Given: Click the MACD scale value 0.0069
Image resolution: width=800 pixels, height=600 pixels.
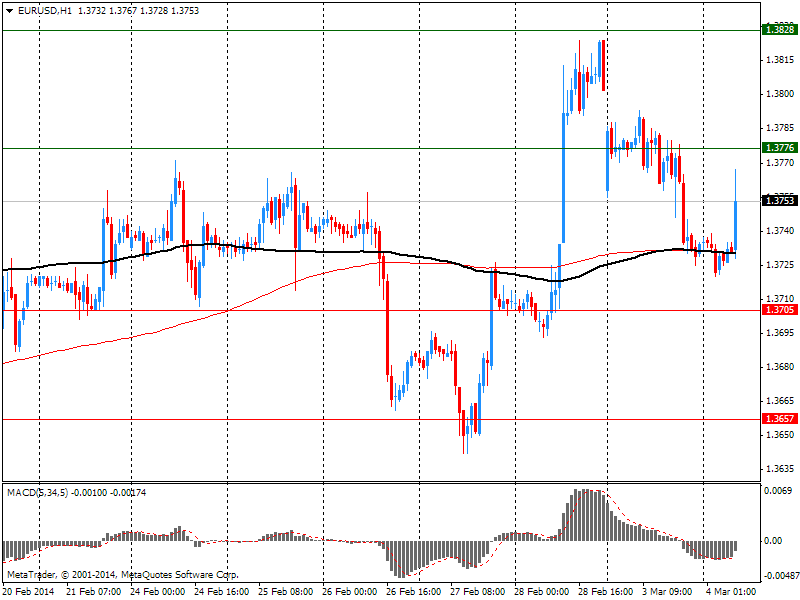Looking at the screenshot, I should pos(779,491).
